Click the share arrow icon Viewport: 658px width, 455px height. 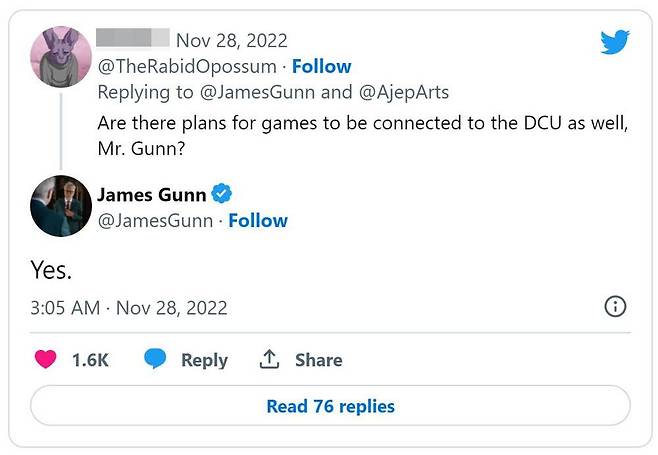click(268, 360)
